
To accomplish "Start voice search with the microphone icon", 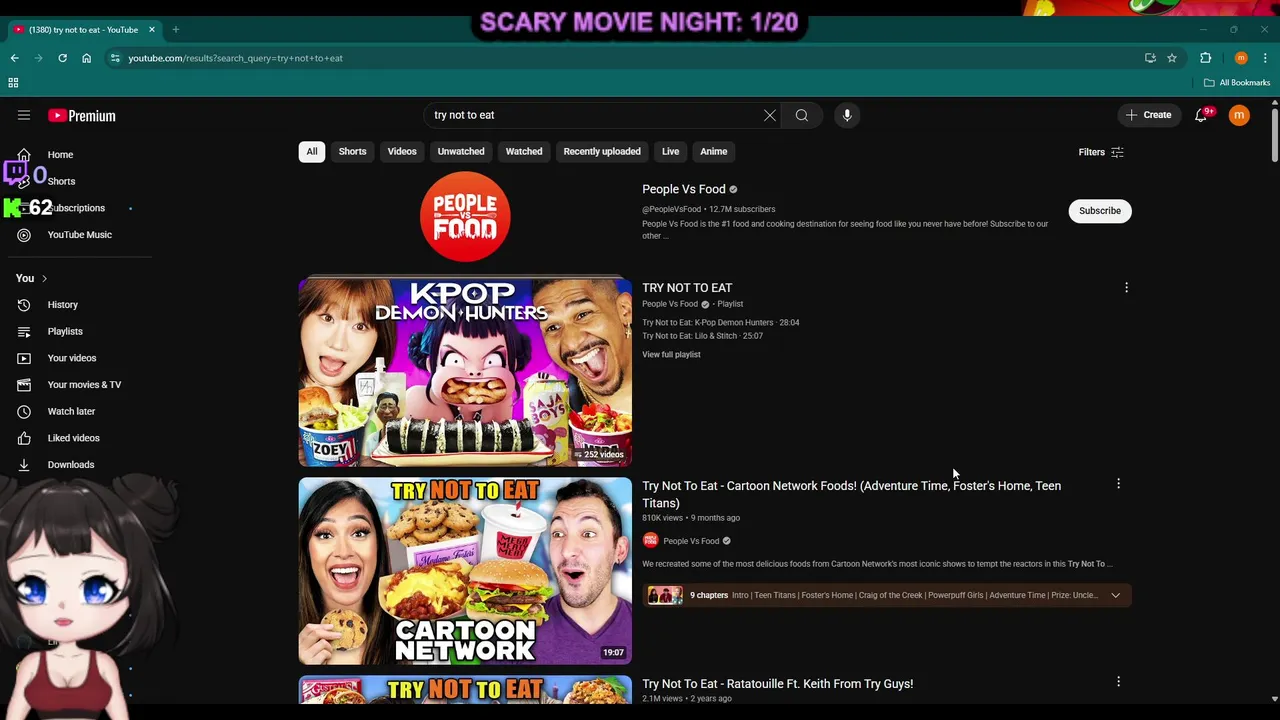I will [x=847, y=115].
